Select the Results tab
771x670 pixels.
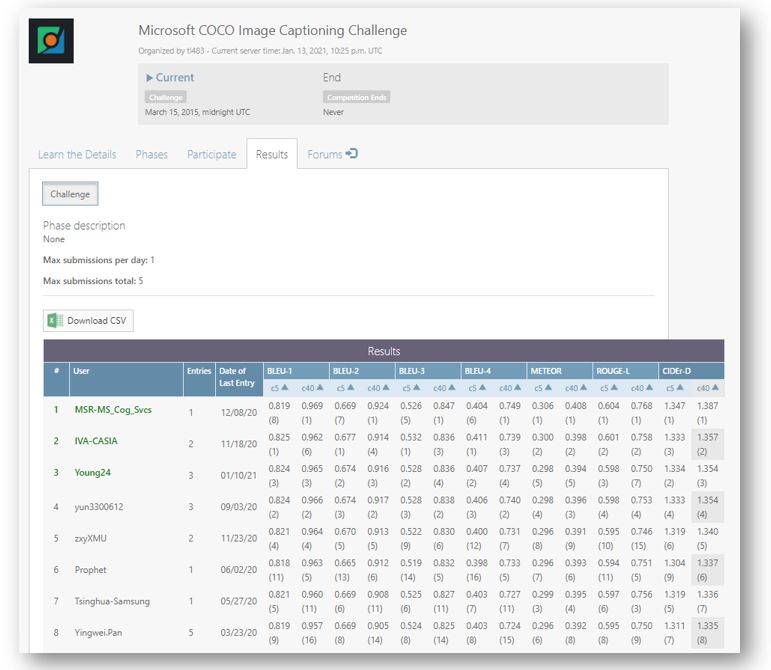[272, 155]
